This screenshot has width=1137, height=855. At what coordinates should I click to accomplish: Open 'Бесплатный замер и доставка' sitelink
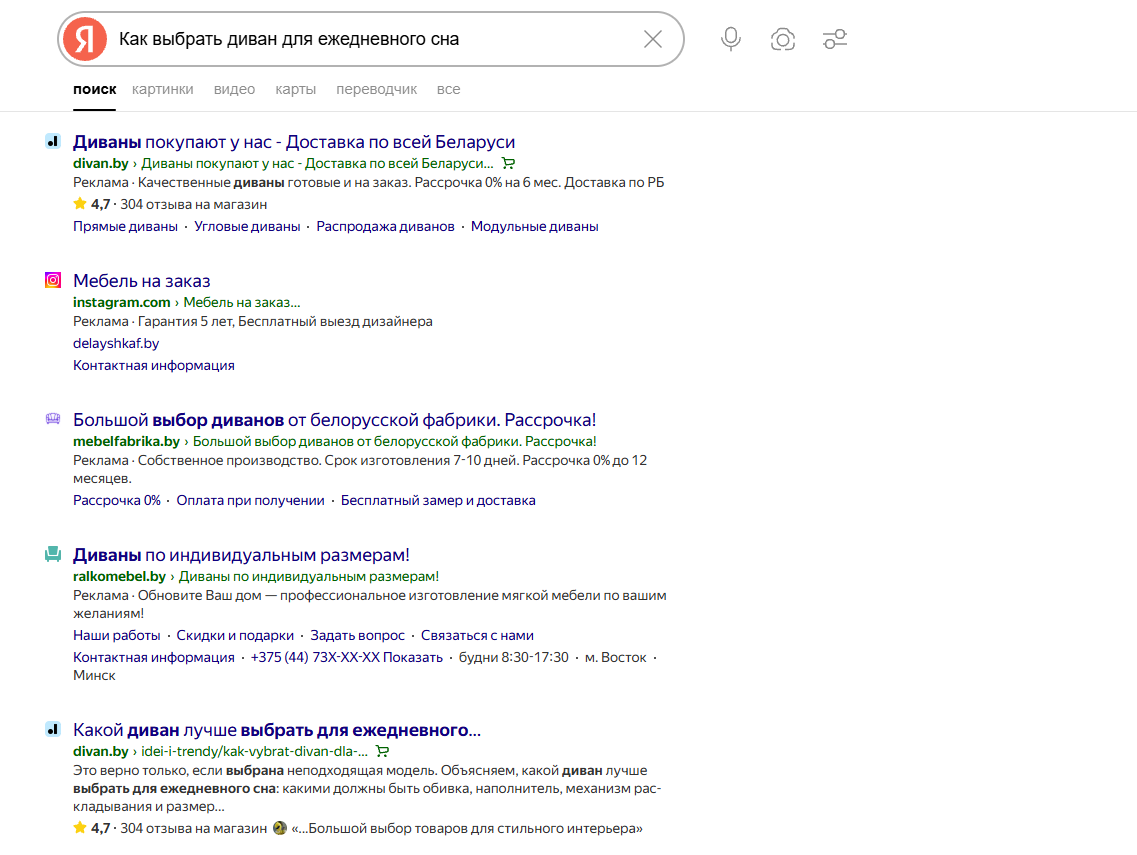(438, 500)
